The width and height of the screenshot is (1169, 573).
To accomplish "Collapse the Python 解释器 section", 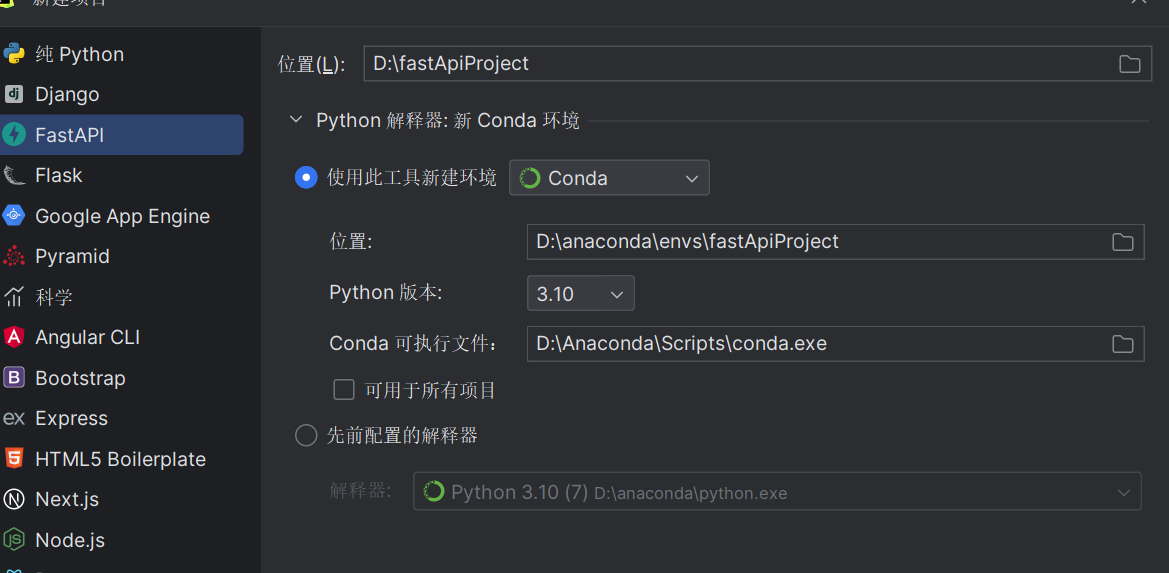I will pyautogui.click(x=296, y=120).
